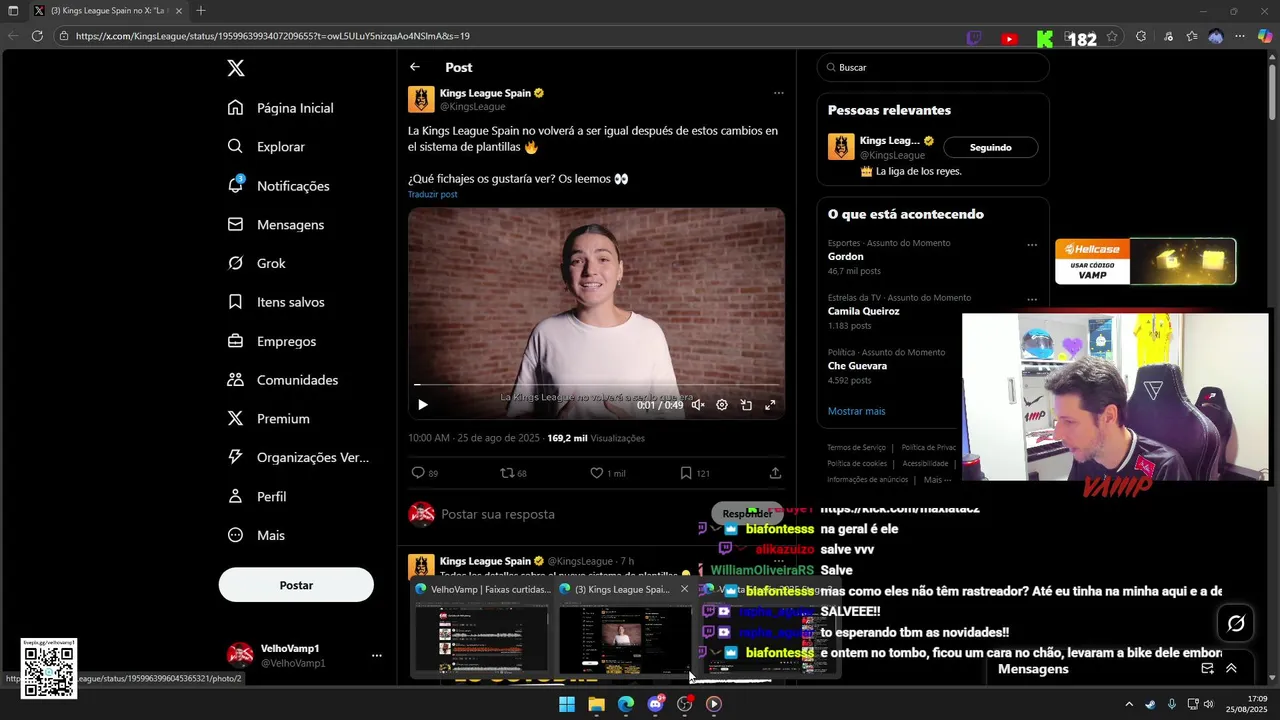Open the Twitch favorite icon
The height and width of the screenshot is (720, 1280).
tap(974, 38)
